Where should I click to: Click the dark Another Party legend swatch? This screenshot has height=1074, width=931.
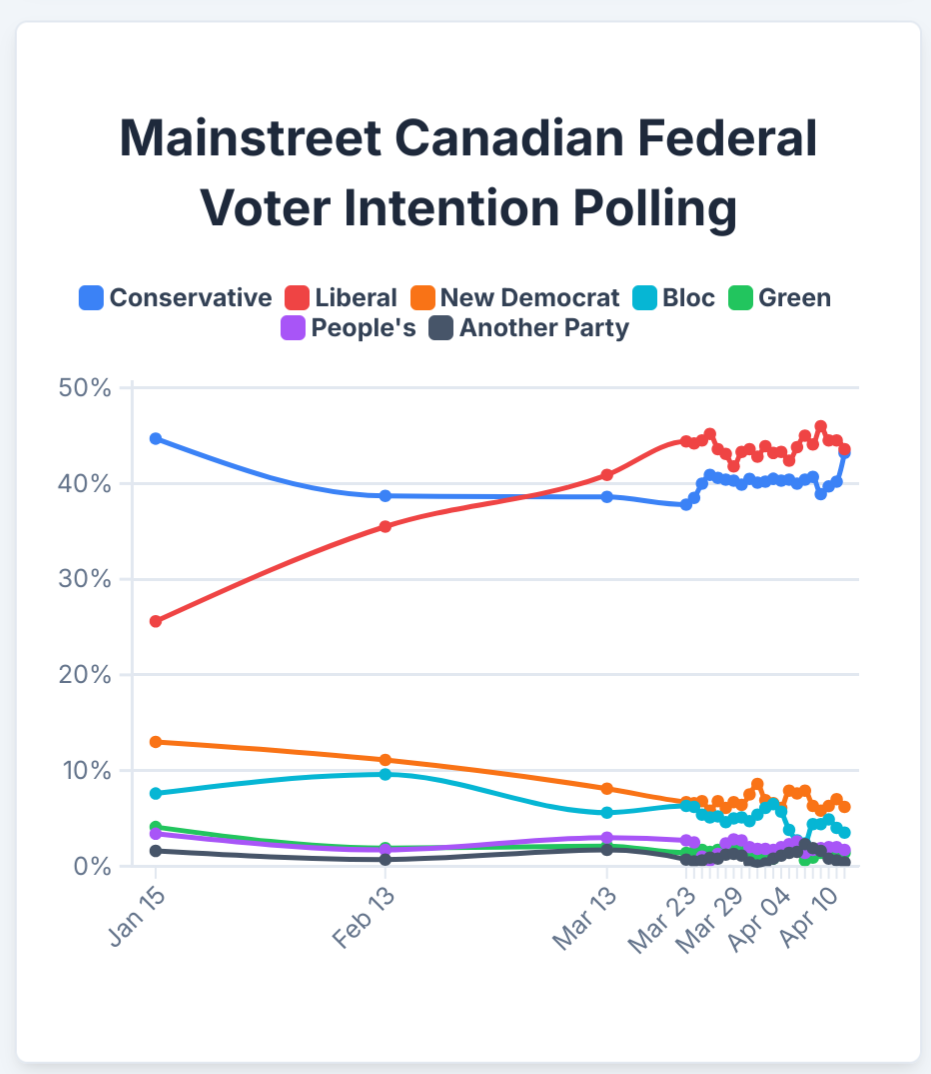pyautogui.click(x=441, y=327)
